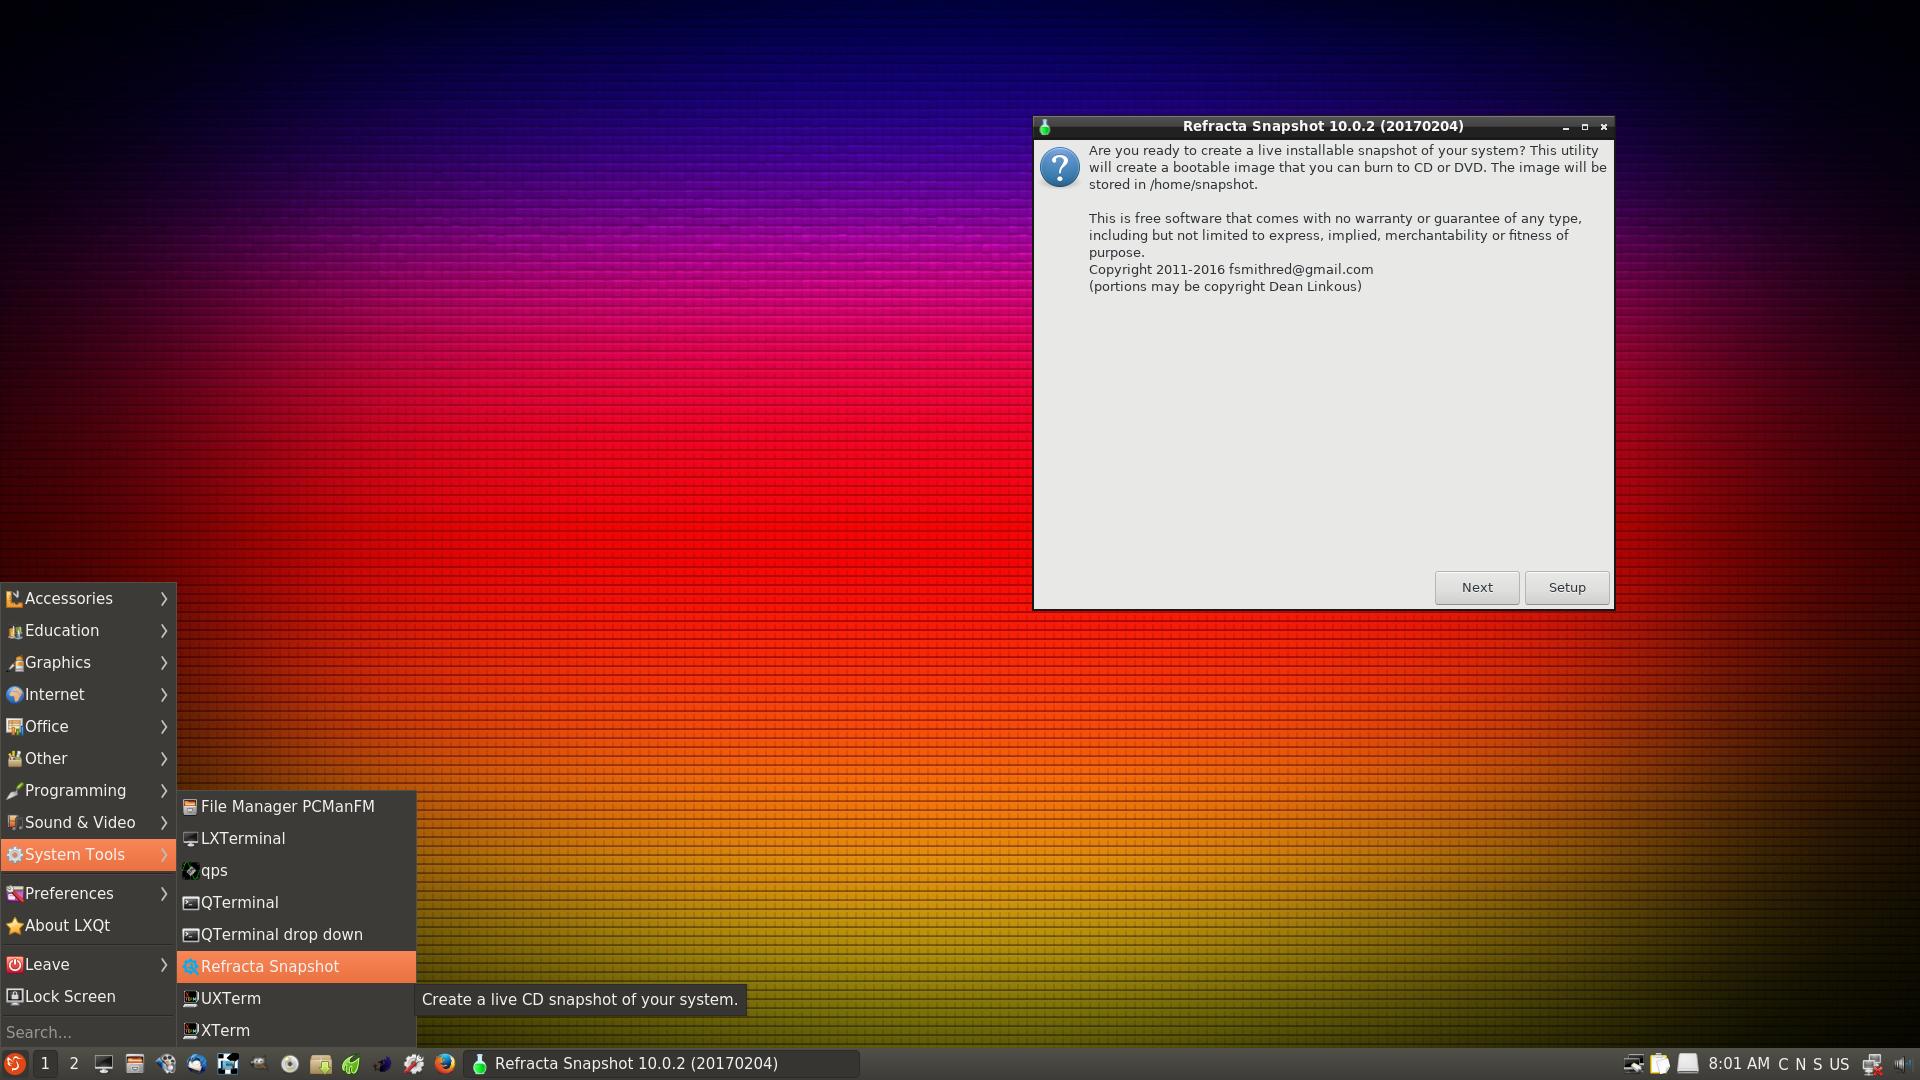Open the media player film-reel launcher
This screenshot has height=1080, width=1920.
[x=165, y=1064]
